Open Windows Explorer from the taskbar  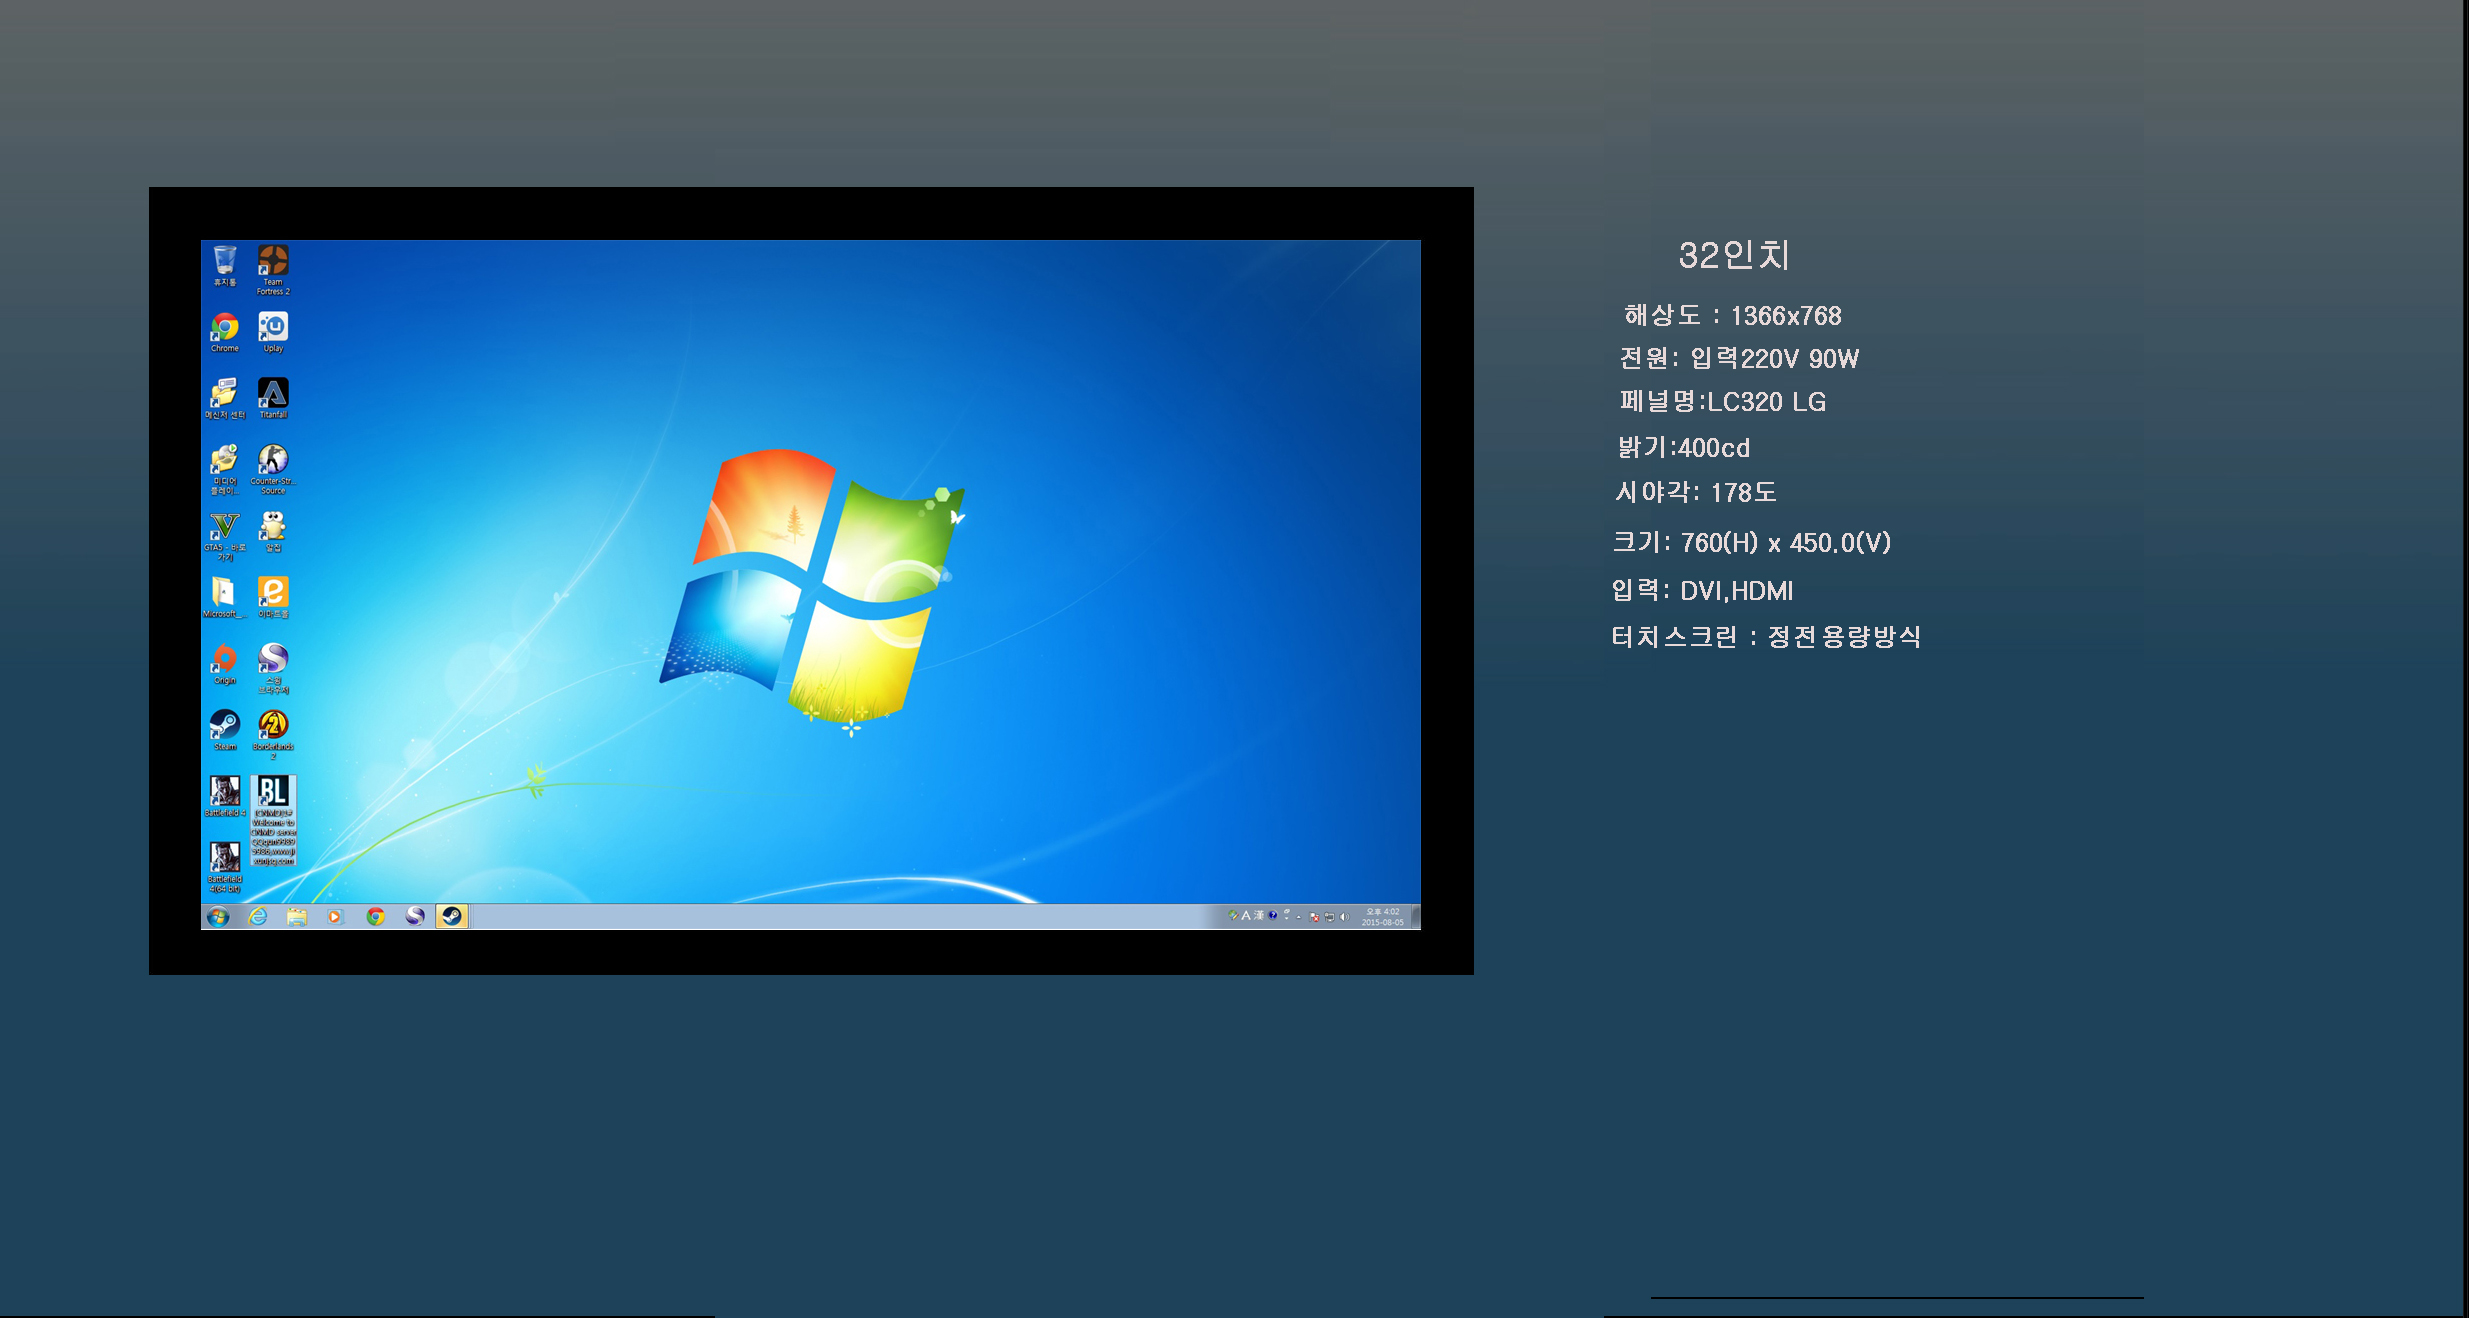[x=297, y=917]
